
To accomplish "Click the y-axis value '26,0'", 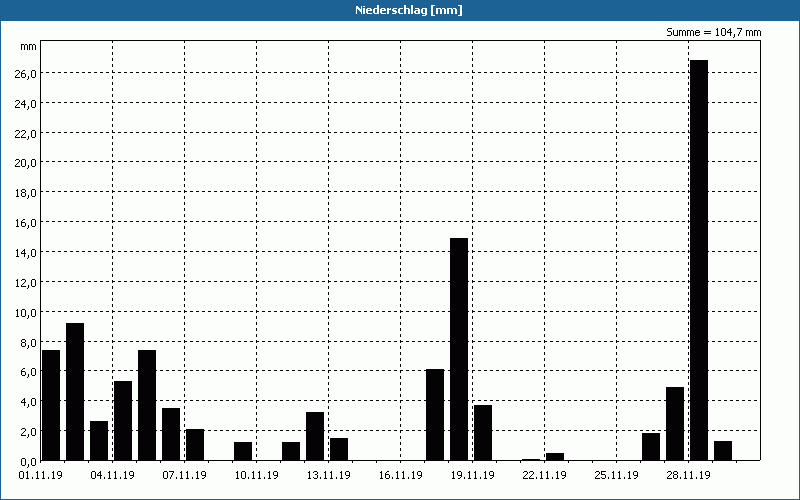I will (26, 73).
